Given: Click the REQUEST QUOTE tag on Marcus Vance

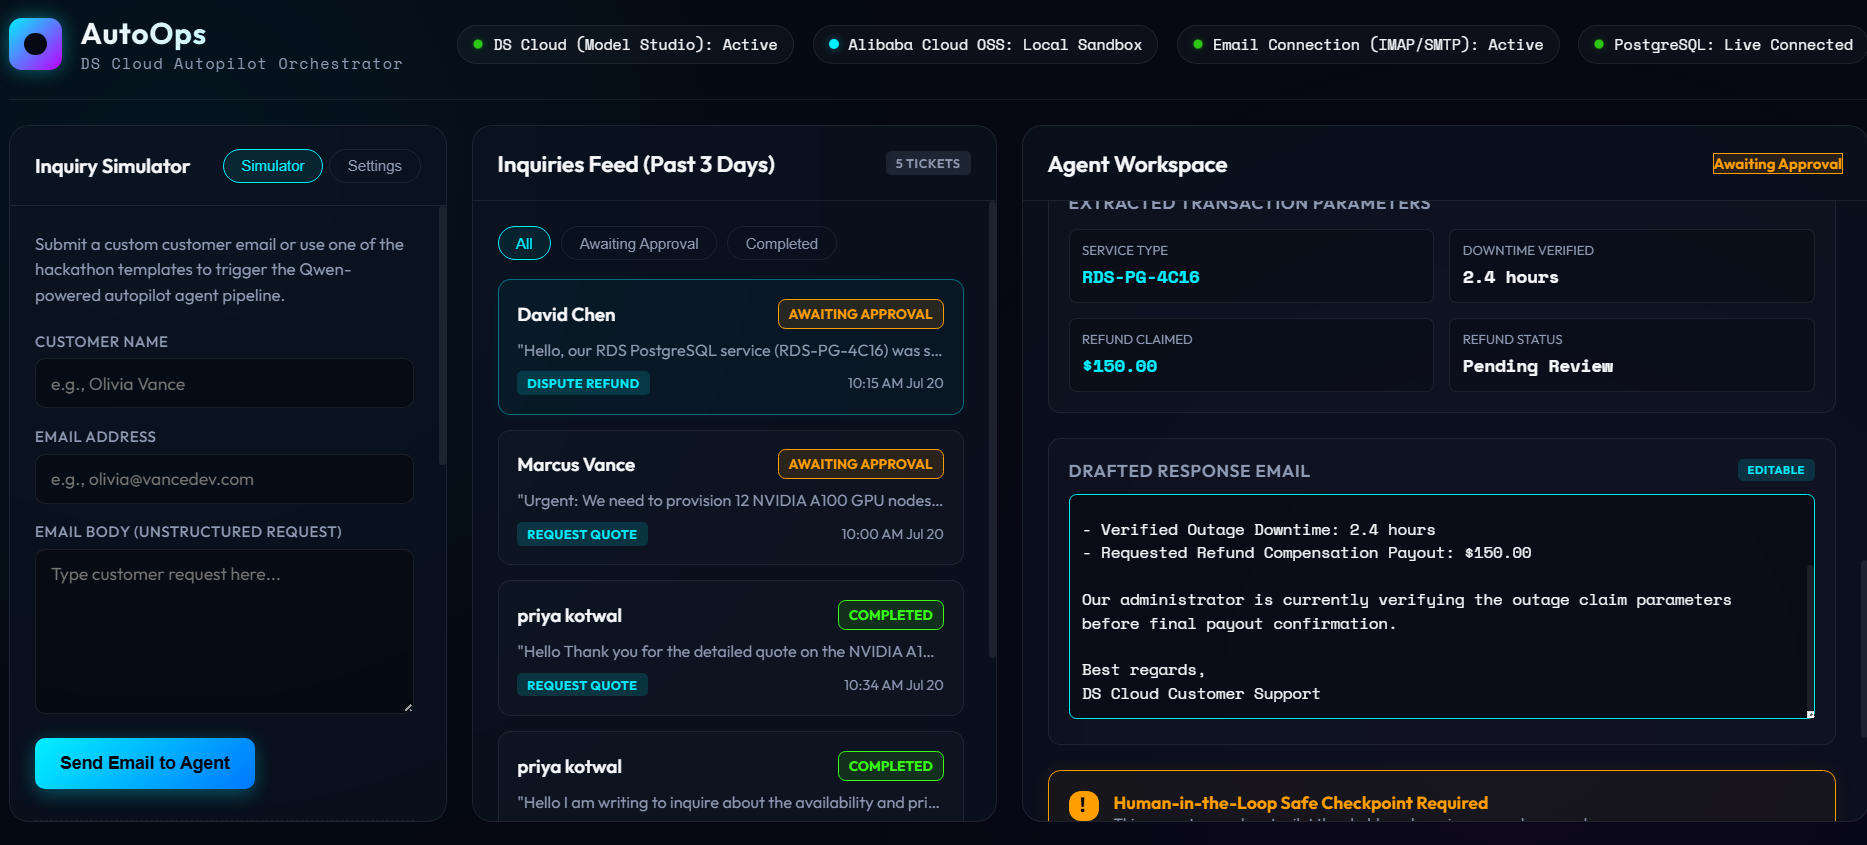Looking at the screenshot, I should point(582,534).
